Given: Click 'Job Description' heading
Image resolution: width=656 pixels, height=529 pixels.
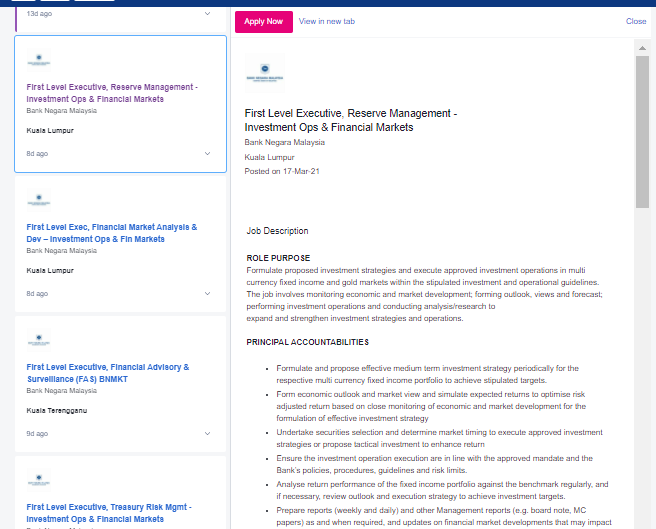Looking at the screenshot, I should coord(277,231).
